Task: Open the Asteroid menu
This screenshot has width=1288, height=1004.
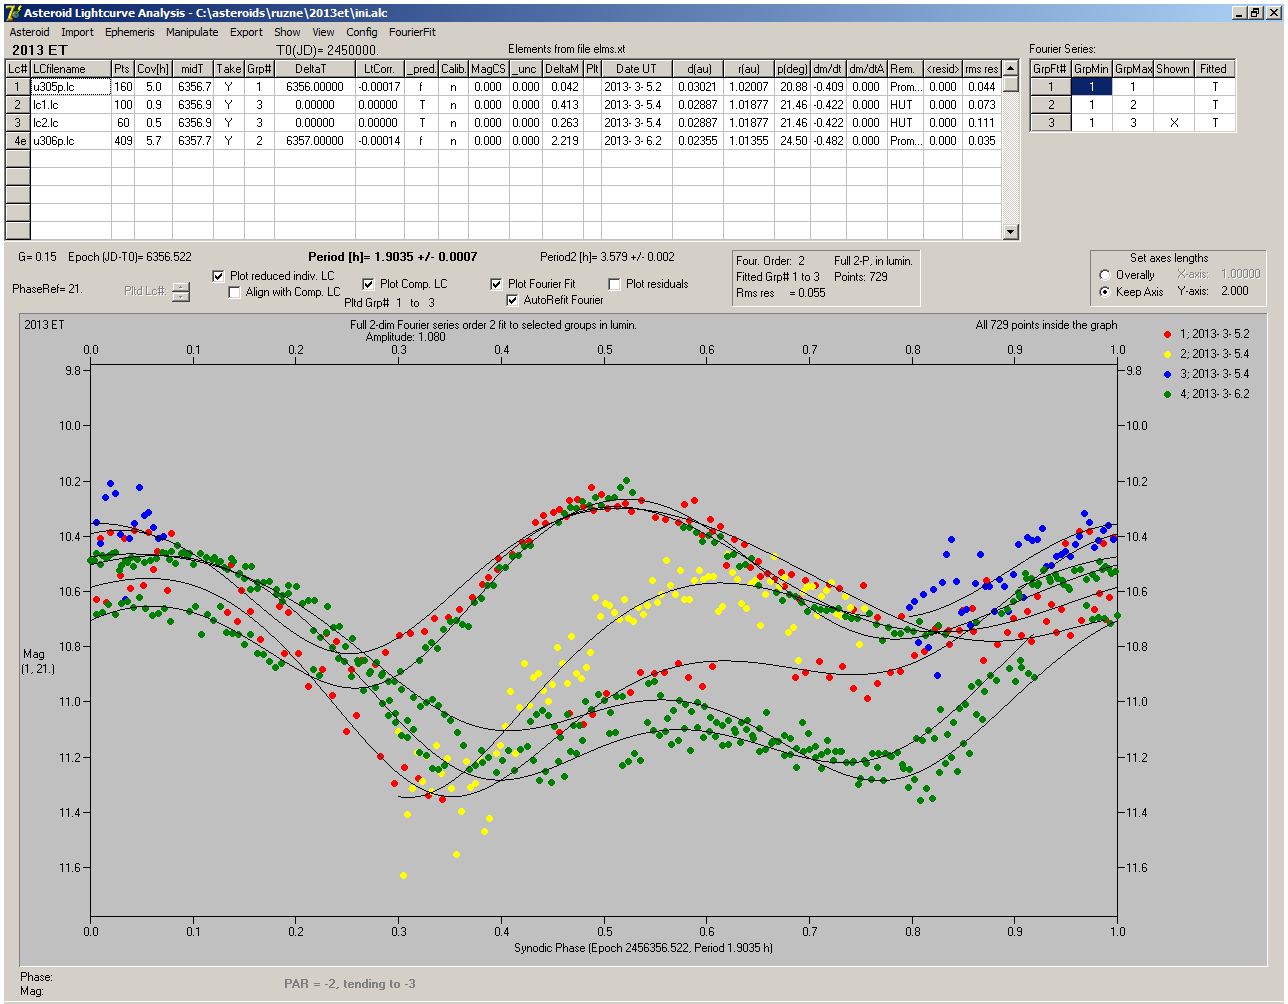Action: pos(29,32)
